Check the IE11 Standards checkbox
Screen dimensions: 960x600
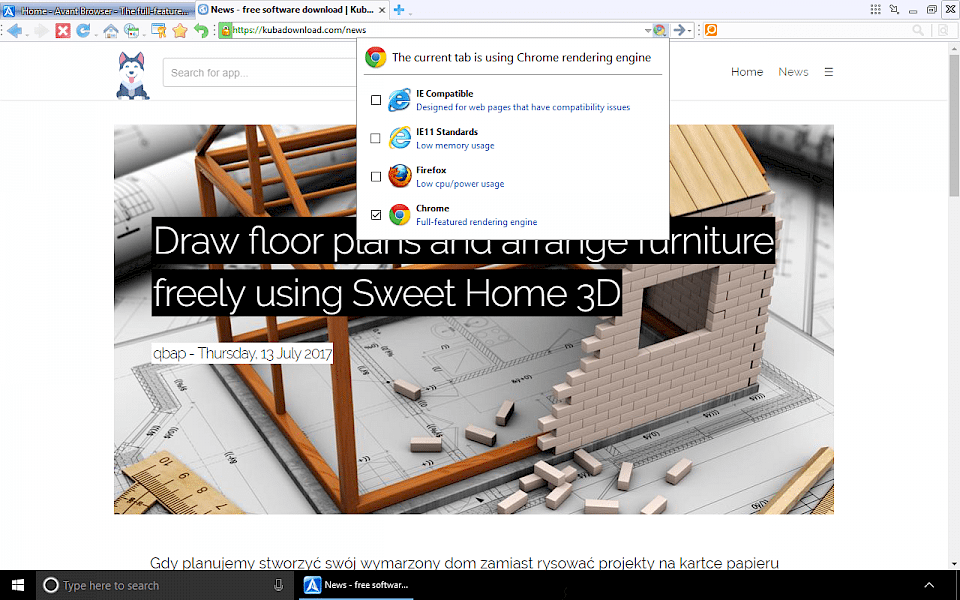376,138
